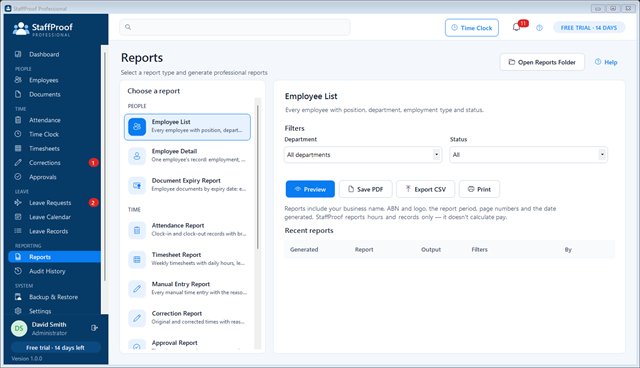Click the Save PDF button
Screen dimensions: 640x368
click(365, 189)
